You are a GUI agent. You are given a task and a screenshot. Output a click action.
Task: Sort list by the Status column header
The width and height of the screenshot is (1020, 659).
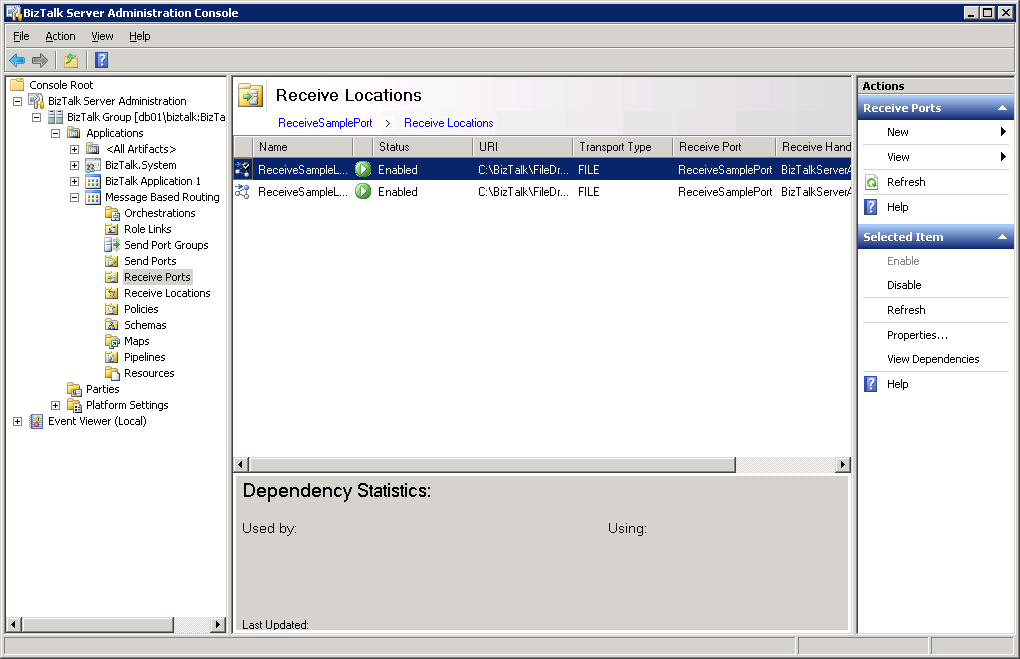(x=423, y=147)
